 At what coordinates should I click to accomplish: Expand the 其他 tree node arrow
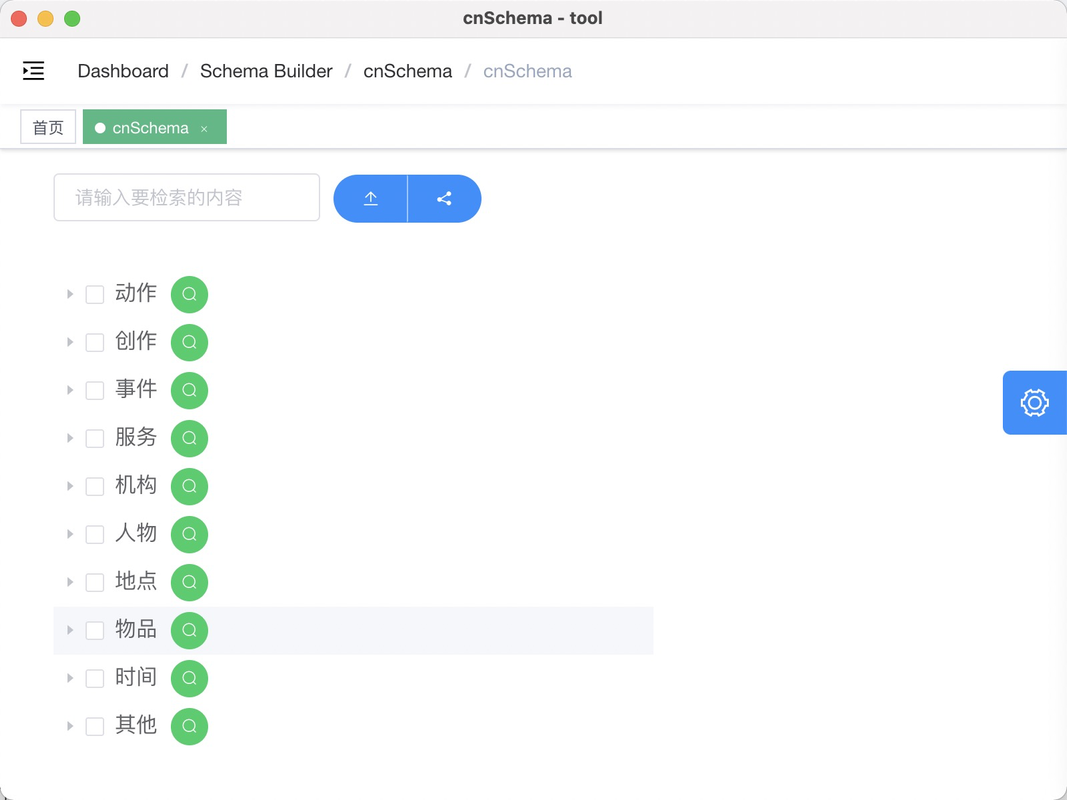coord(69,726)
